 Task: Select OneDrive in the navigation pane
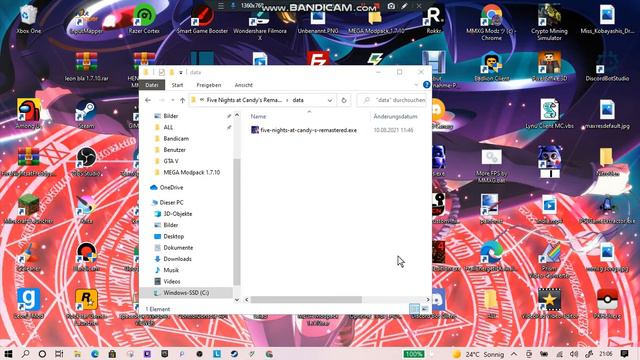pyautogui.click(x=171, y=188)
